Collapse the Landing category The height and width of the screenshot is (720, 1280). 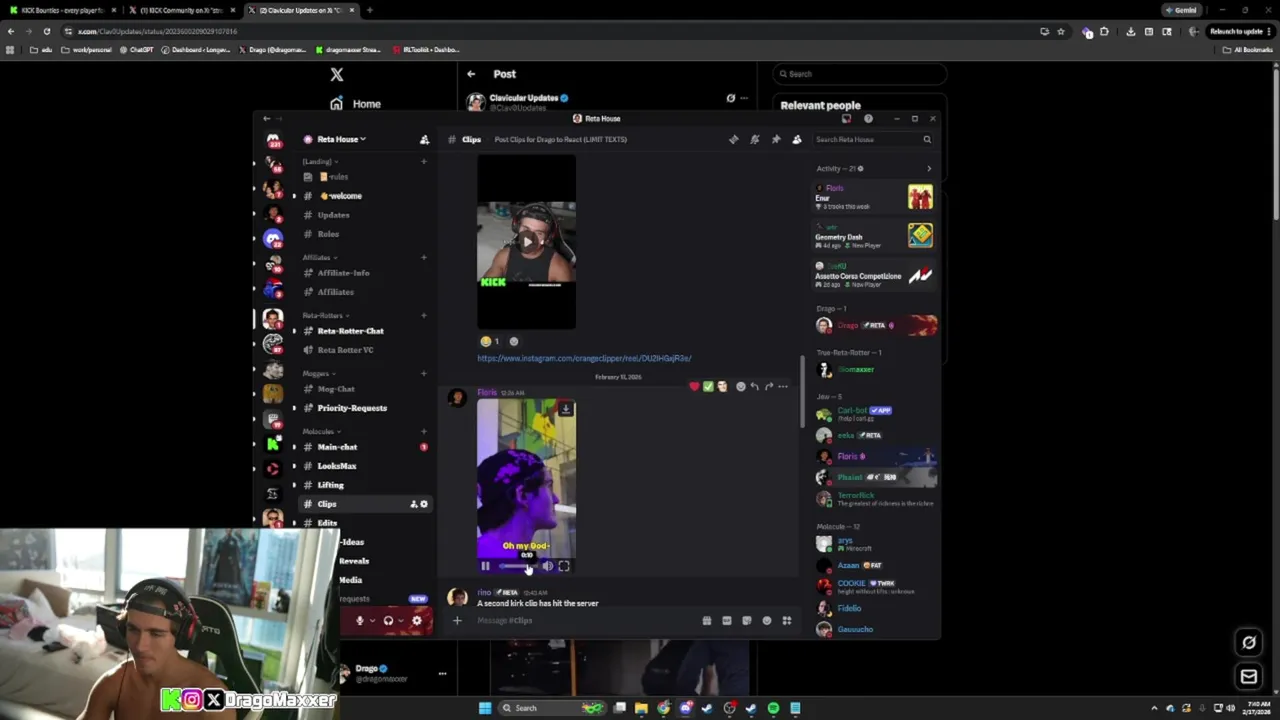[320, 161]
